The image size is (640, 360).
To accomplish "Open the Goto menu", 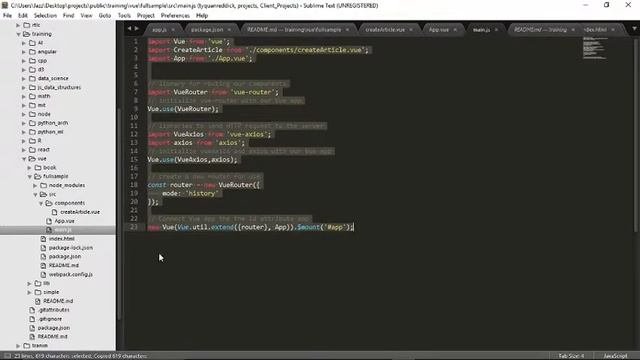I will 105,16.
